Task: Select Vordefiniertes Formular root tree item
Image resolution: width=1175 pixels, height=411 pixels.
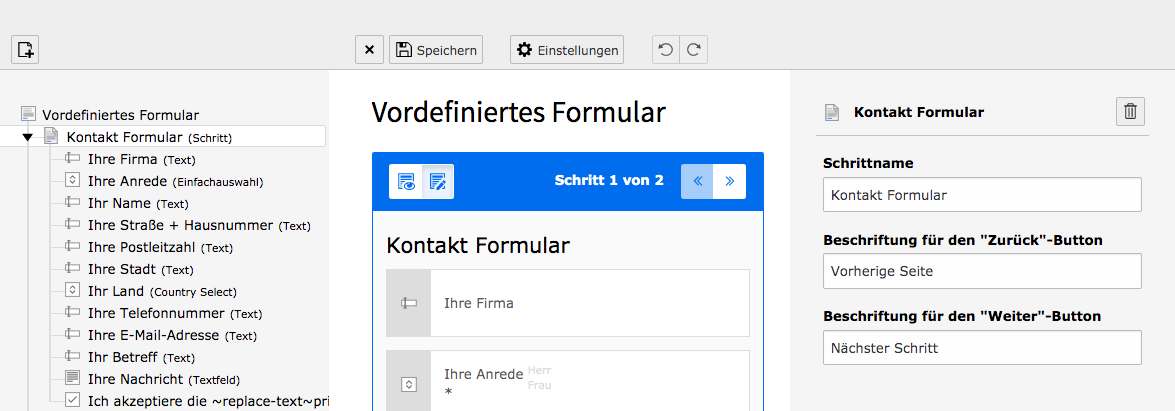Action: coord(110,115)
